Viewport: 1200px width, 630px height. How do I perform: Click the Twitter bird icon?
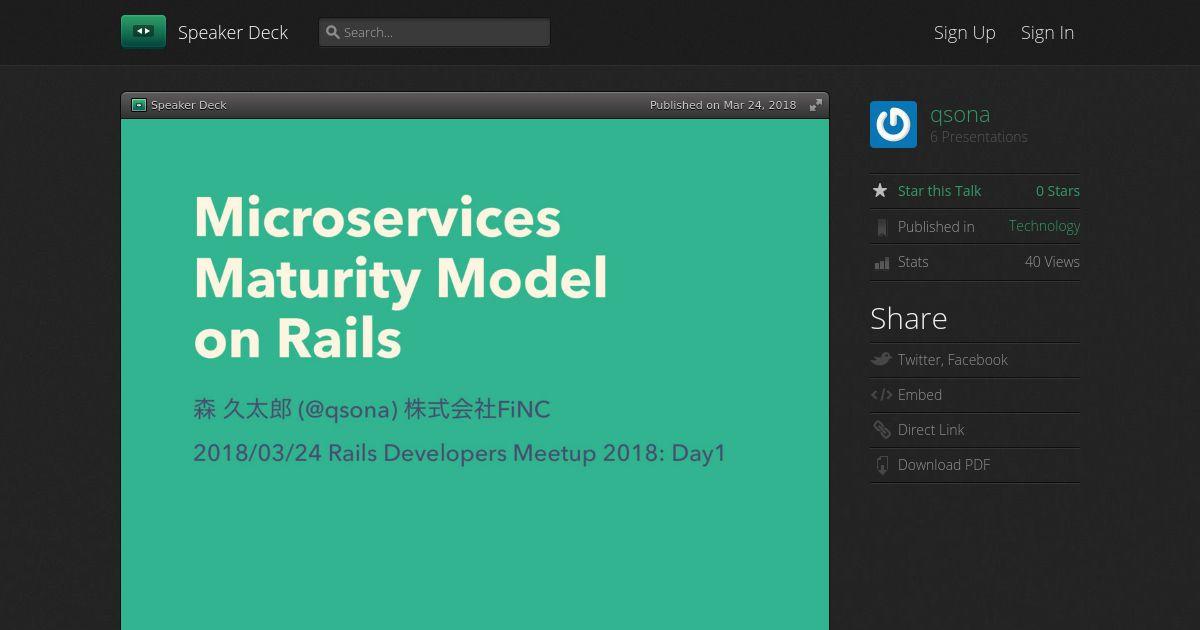click(x=881, y=359)
